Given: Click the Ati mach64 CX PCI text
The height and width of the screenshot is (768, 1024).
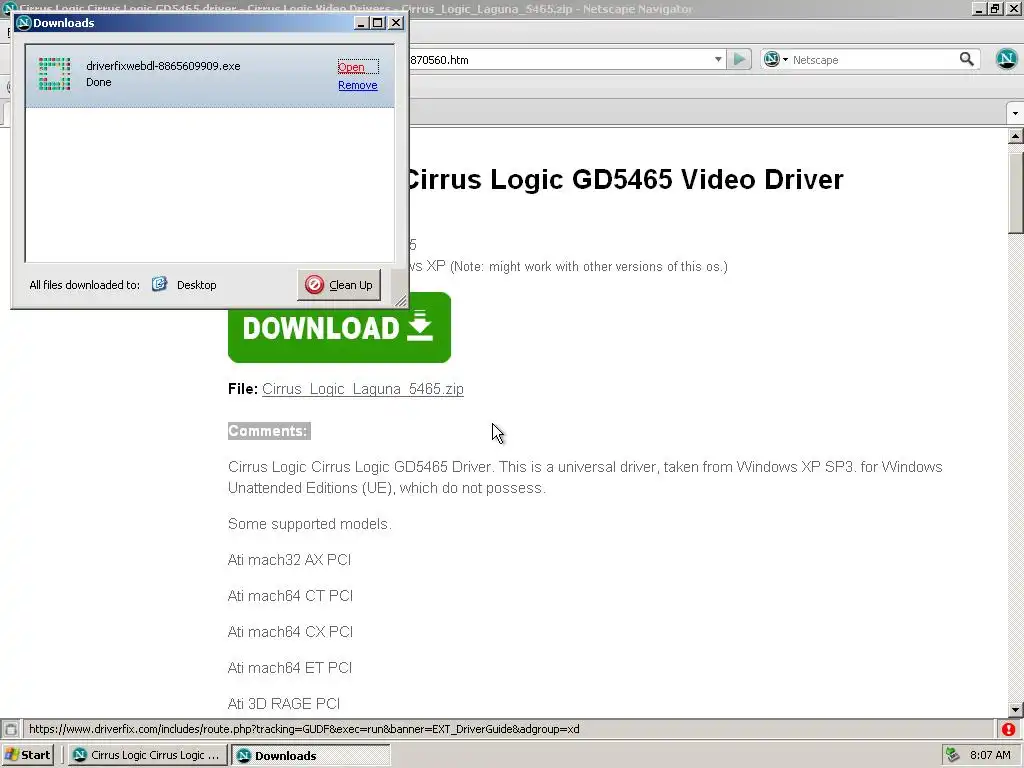Looking at the screenshot, I should (291, 632).
